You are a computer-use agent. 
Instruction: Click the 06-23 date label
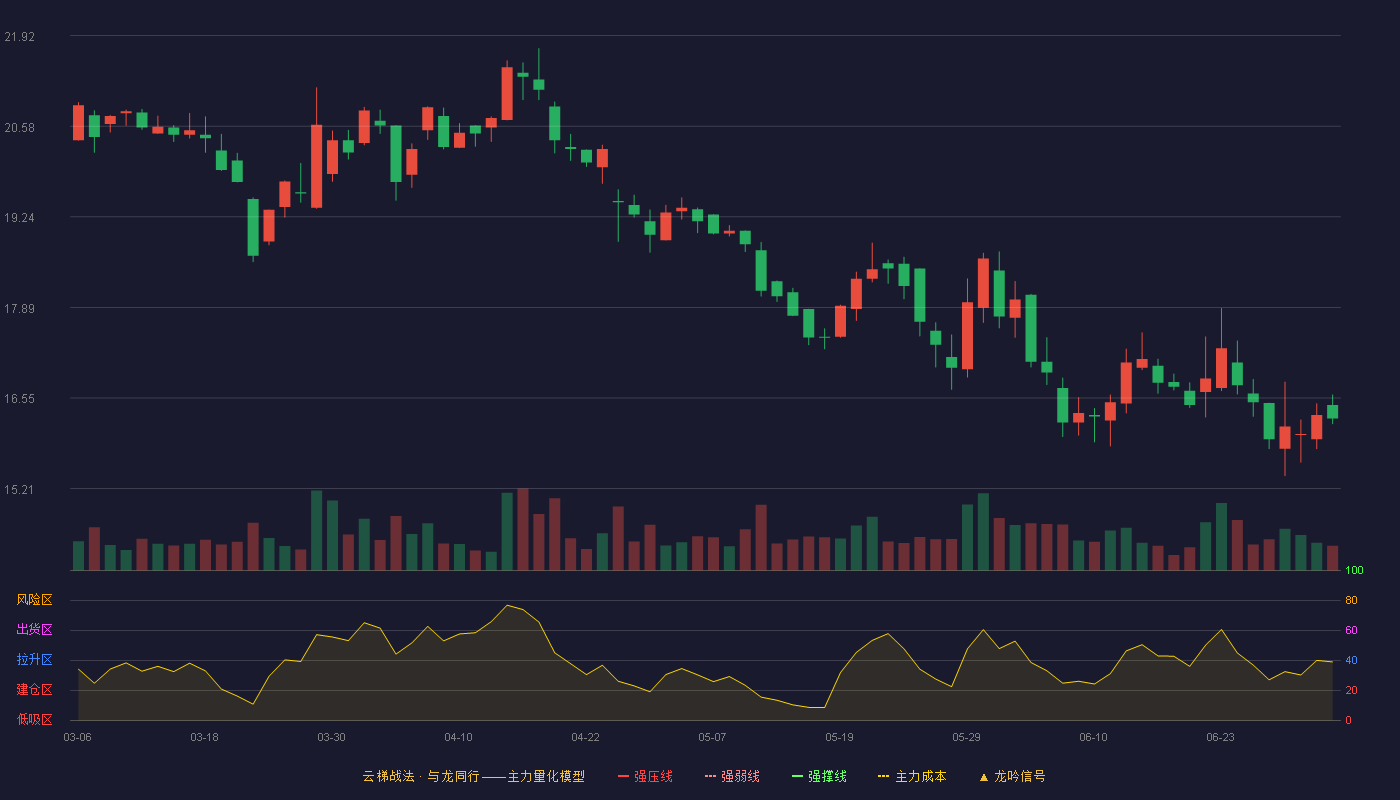[x=1220, y=737]
